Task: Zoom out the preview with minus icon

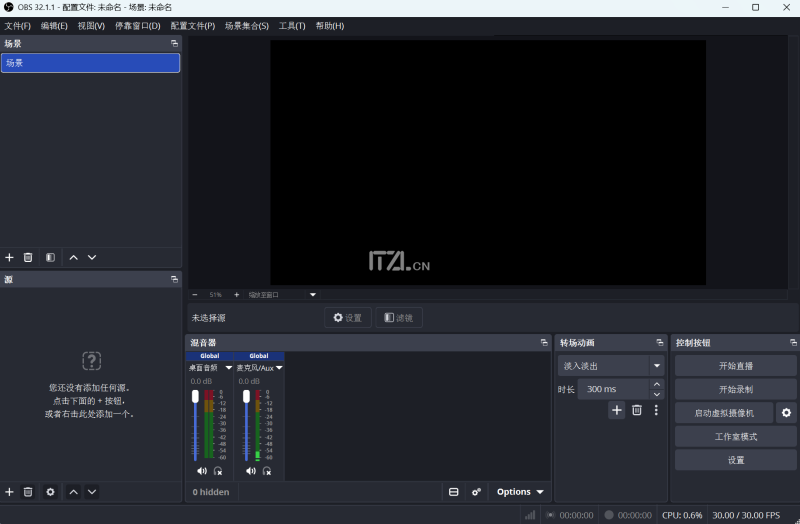Action: coord(195,294)
